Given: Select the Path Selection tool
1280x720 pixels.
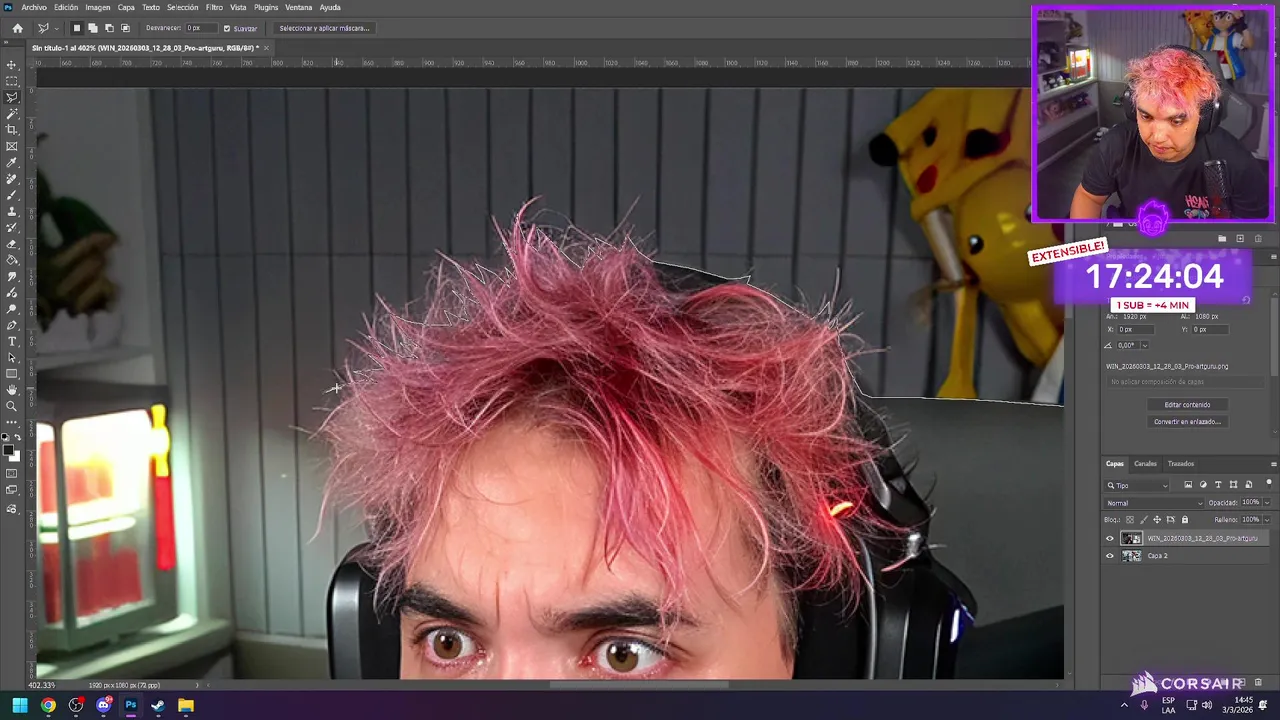Looking at the screenshot, I should coord(12,357).
